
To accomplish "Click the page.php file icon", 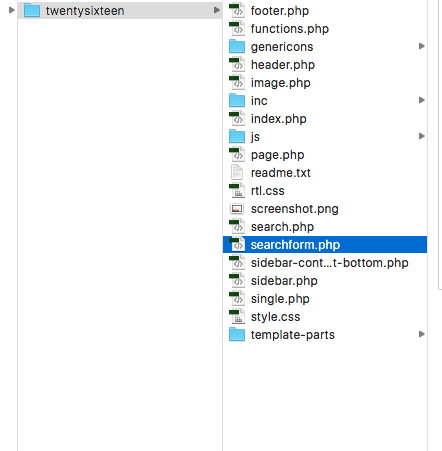I will (x=237, y=154).
